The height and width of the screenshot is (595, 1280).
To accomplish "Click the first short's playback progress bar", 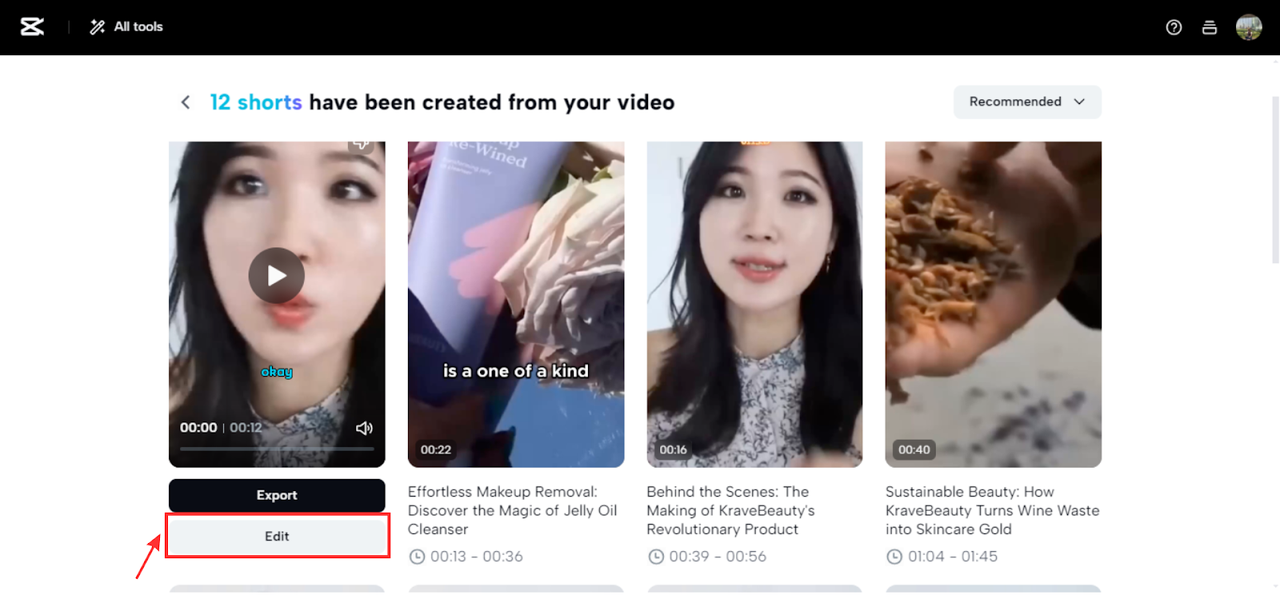I will pyautogui.click(x=277, y=449).
